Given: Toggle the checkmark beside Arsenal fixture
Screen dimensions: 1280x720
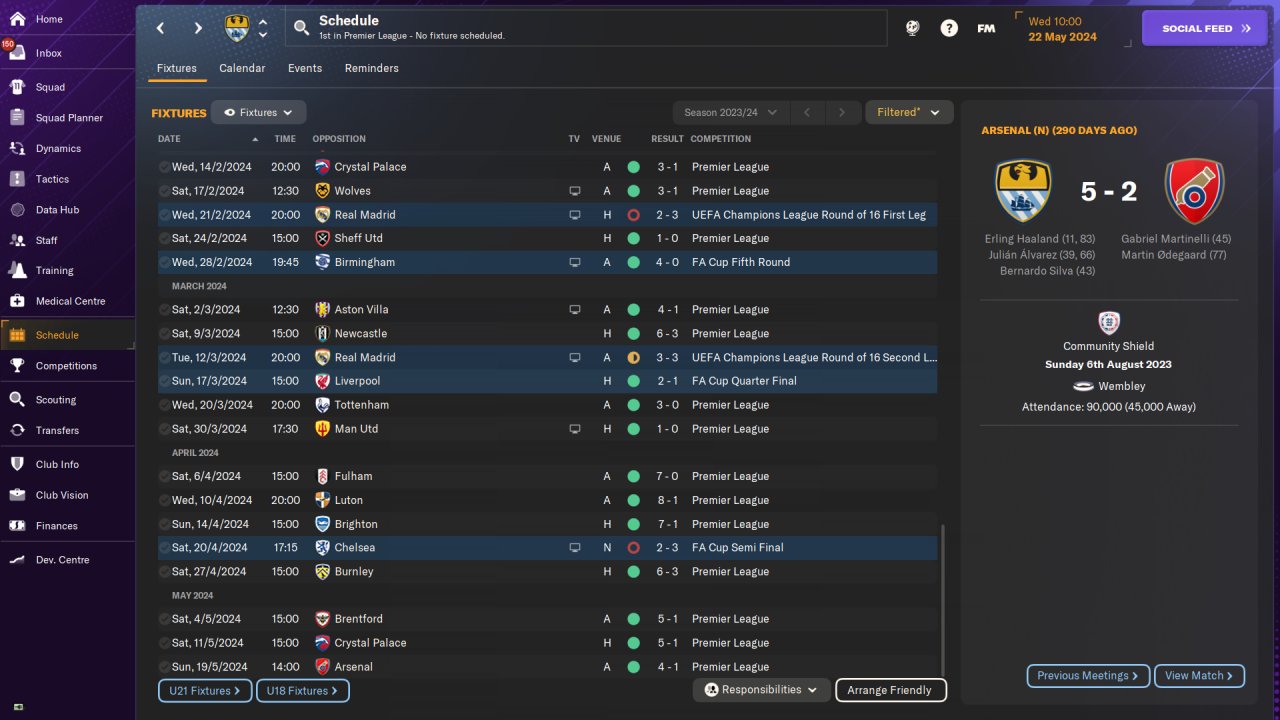Looking at the screenshot, I should point(164,667).
